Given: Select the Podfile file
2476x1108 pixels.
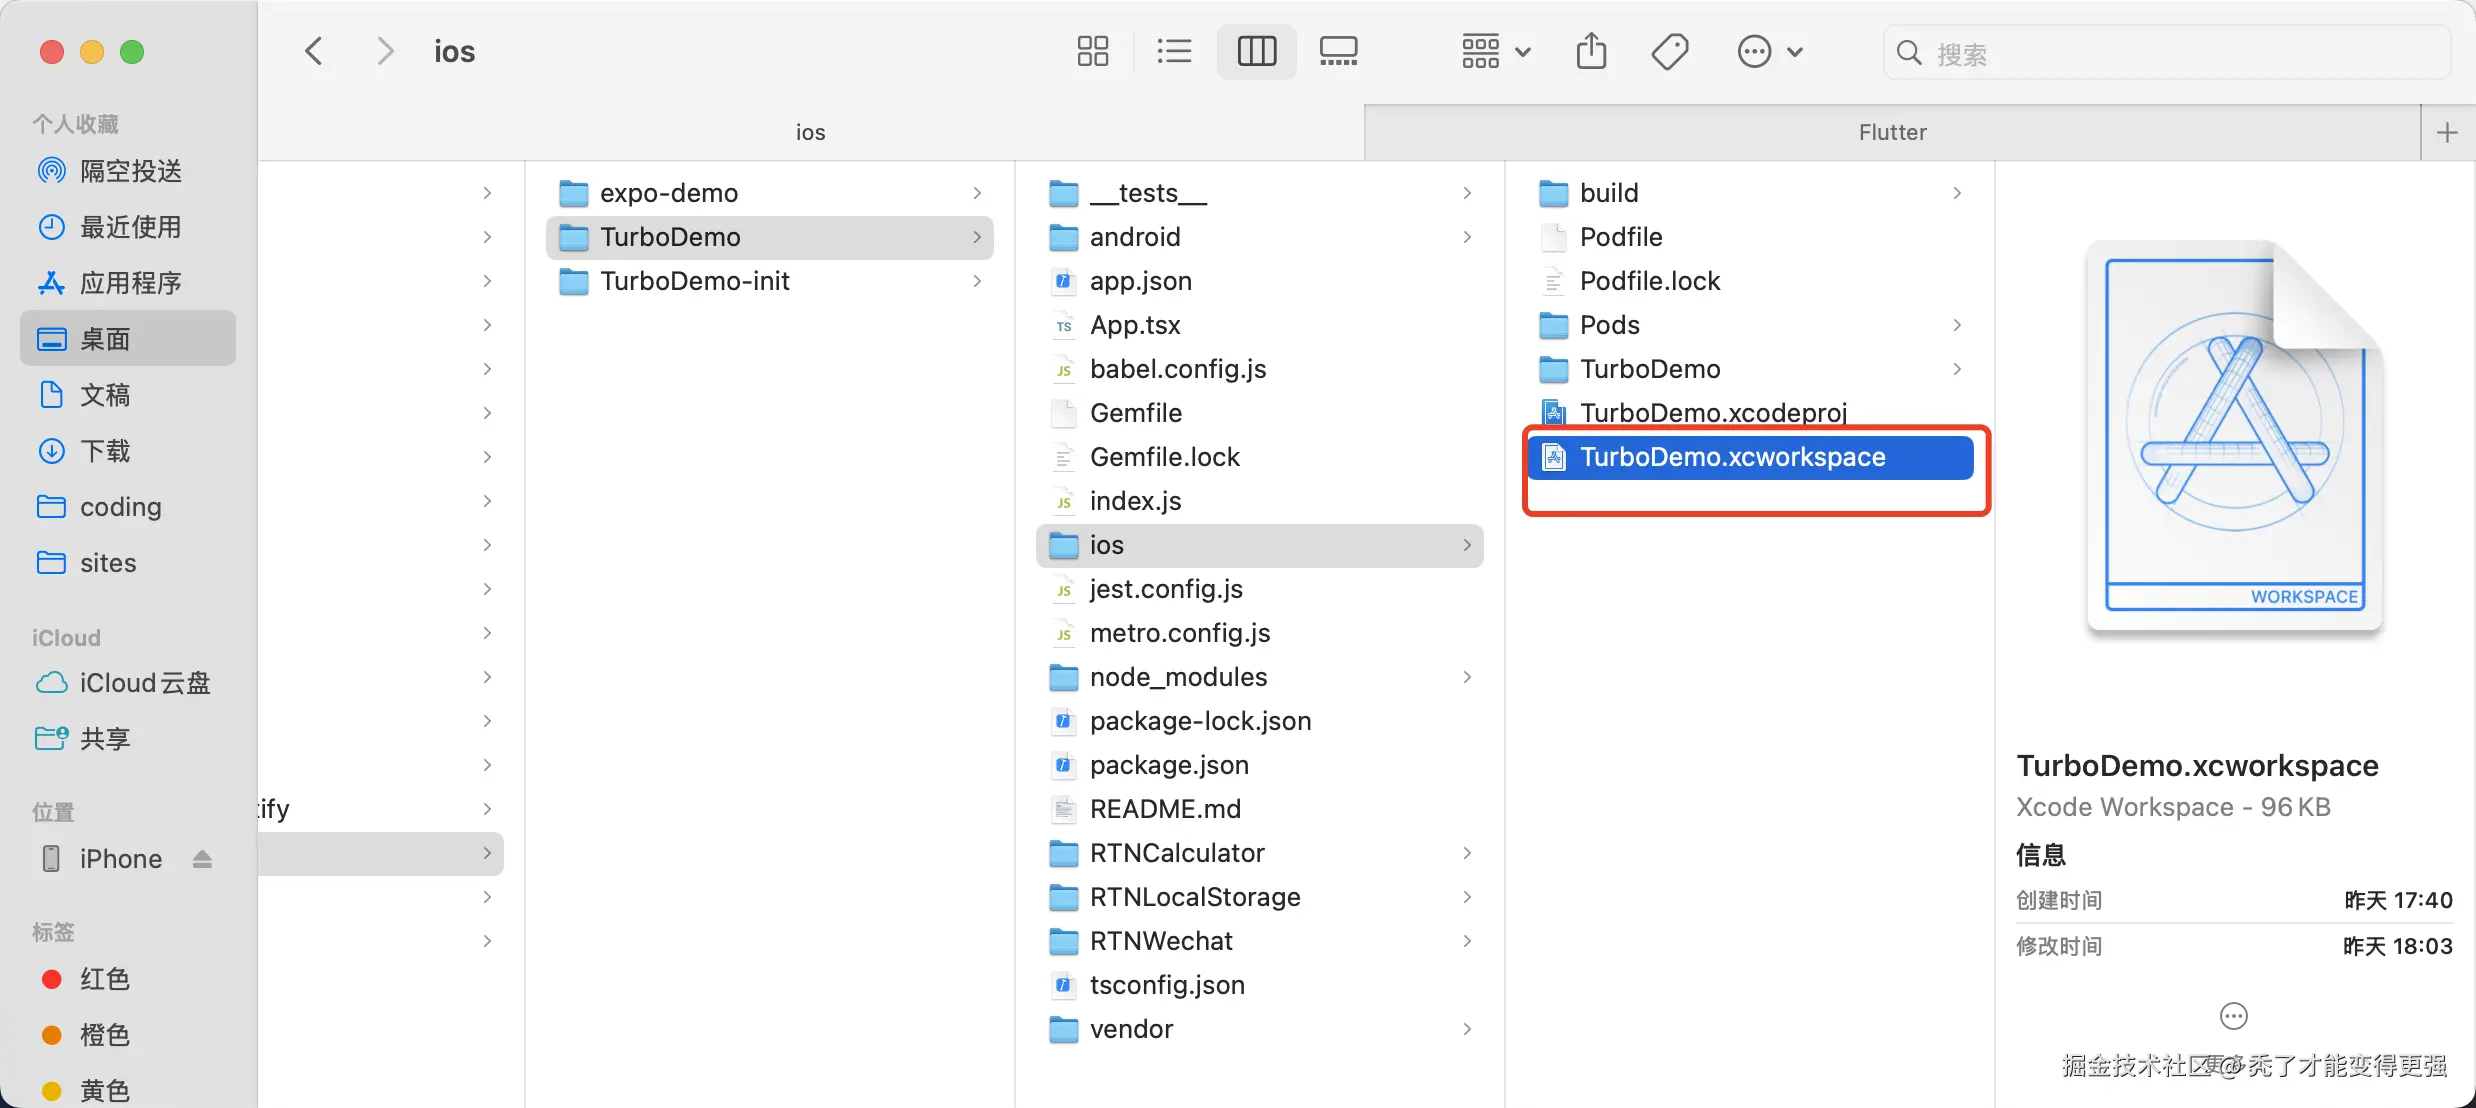Looking at the screenshot, I should pyautogui.click(x=1750, y=237).
